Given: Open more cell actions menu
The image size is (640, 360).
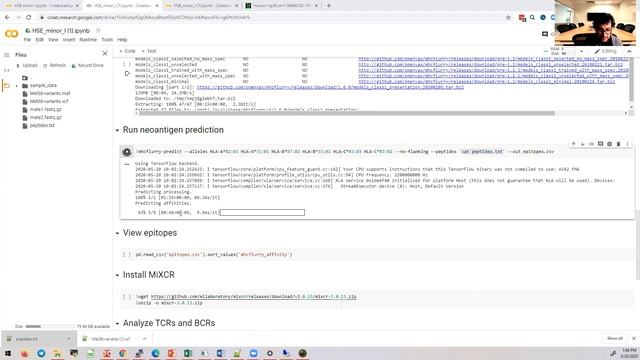Looking at the screenshot, I should click(627, 144).
